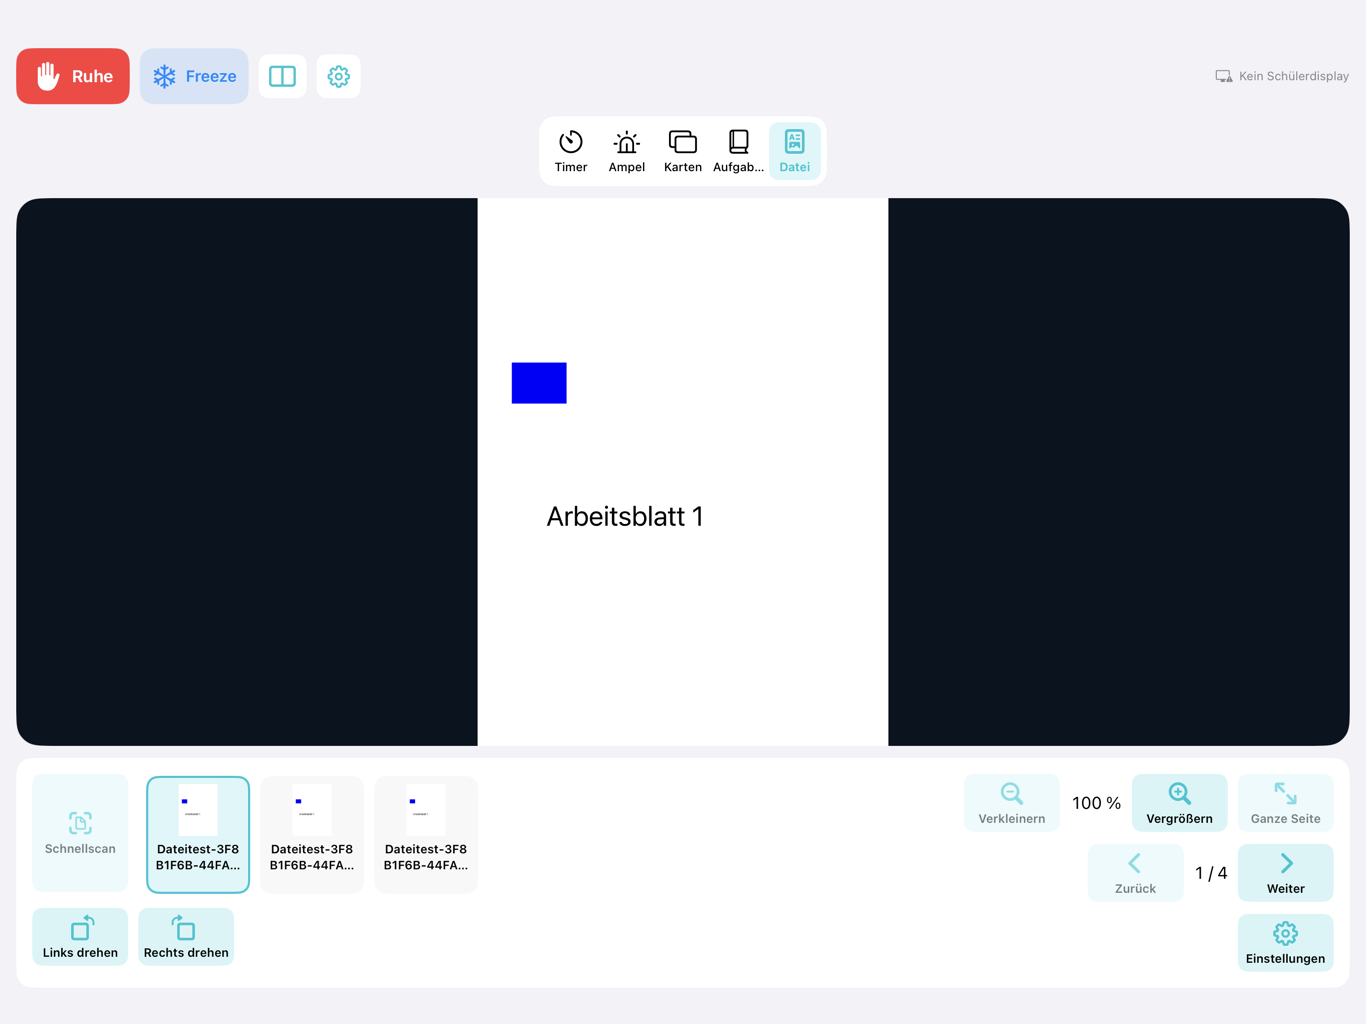Toggle the Freeze snowflake button
The width and height of the screenshot is (1366, 1024).
coord(194,76)
